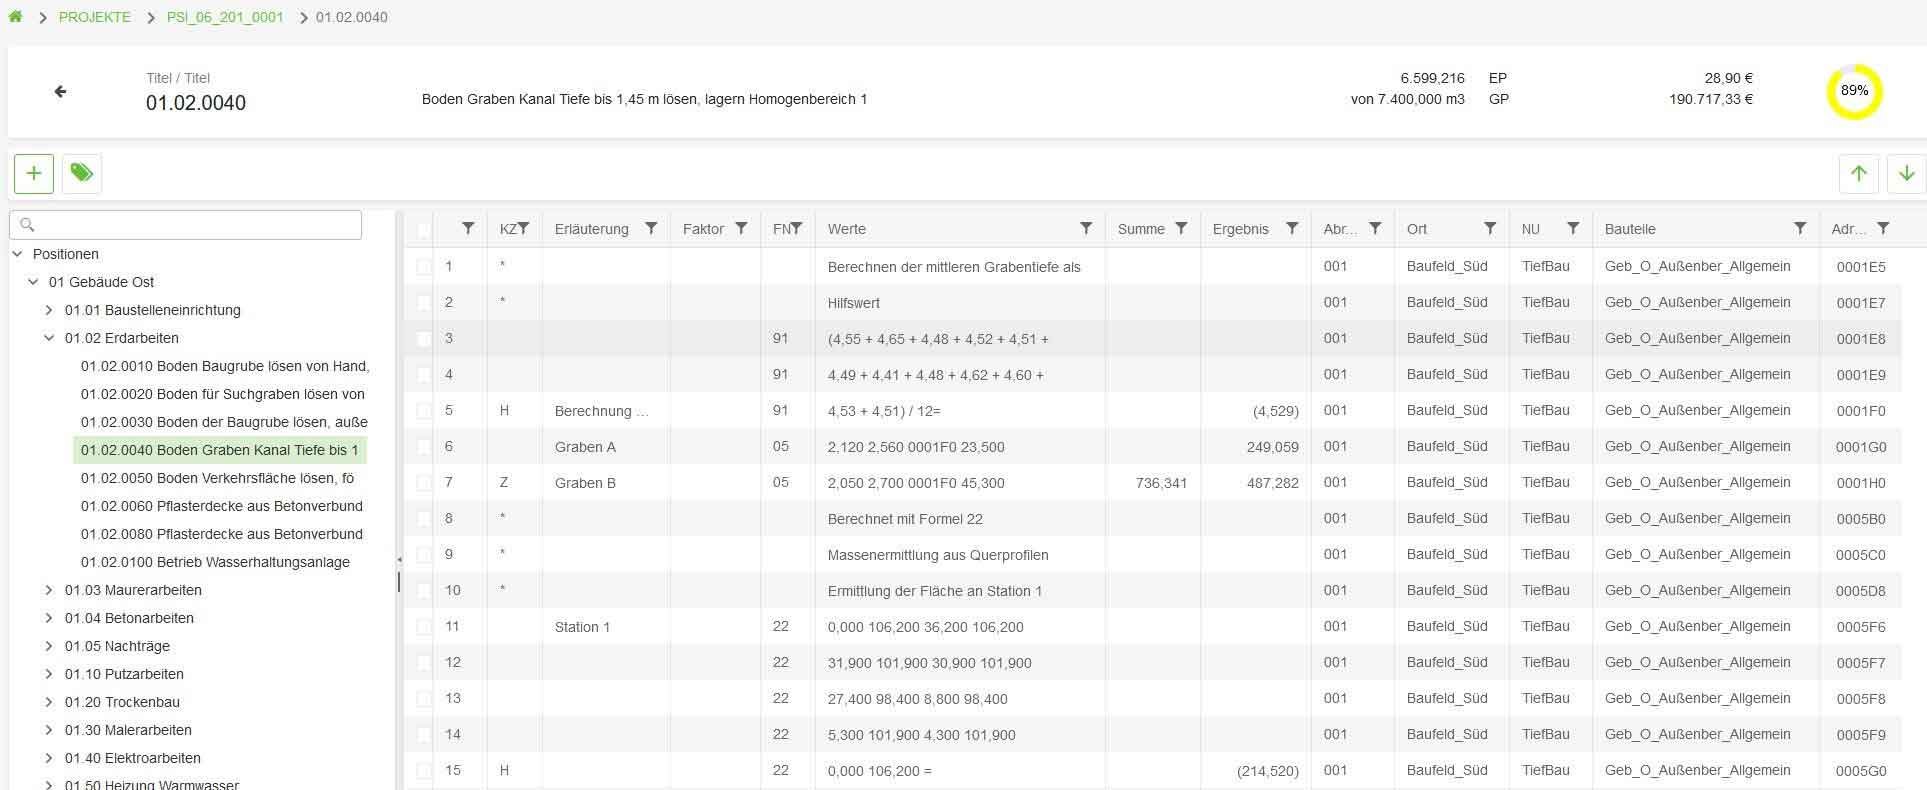Open filter on the Ort column
This screenshot has height=790, width=1927.
click(x=1490, y=228)
